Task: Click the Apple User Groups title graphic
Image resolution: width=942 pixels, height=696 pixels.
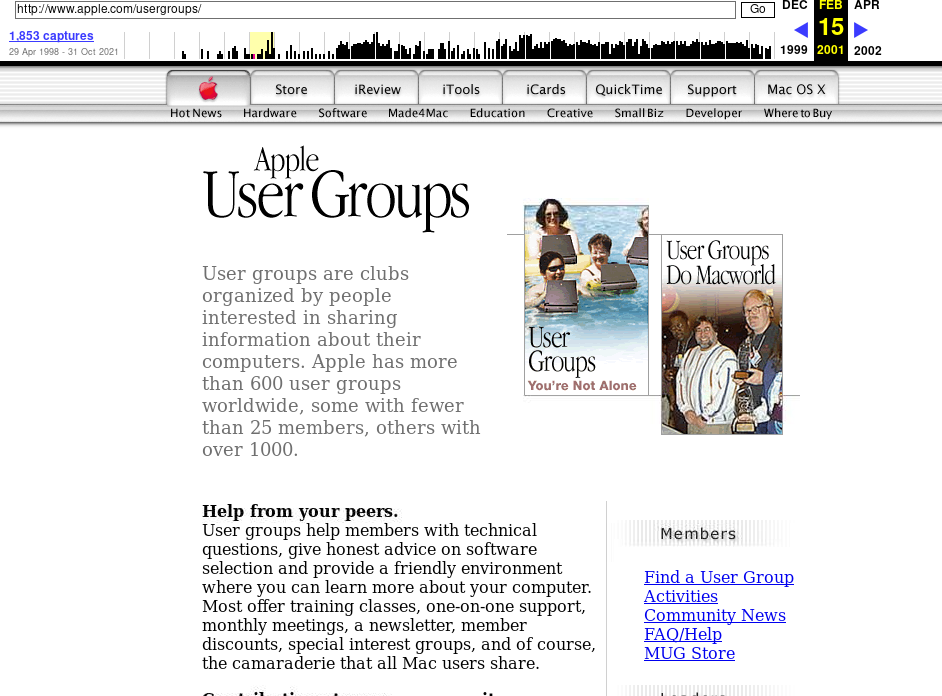Action: pos(336,188)
